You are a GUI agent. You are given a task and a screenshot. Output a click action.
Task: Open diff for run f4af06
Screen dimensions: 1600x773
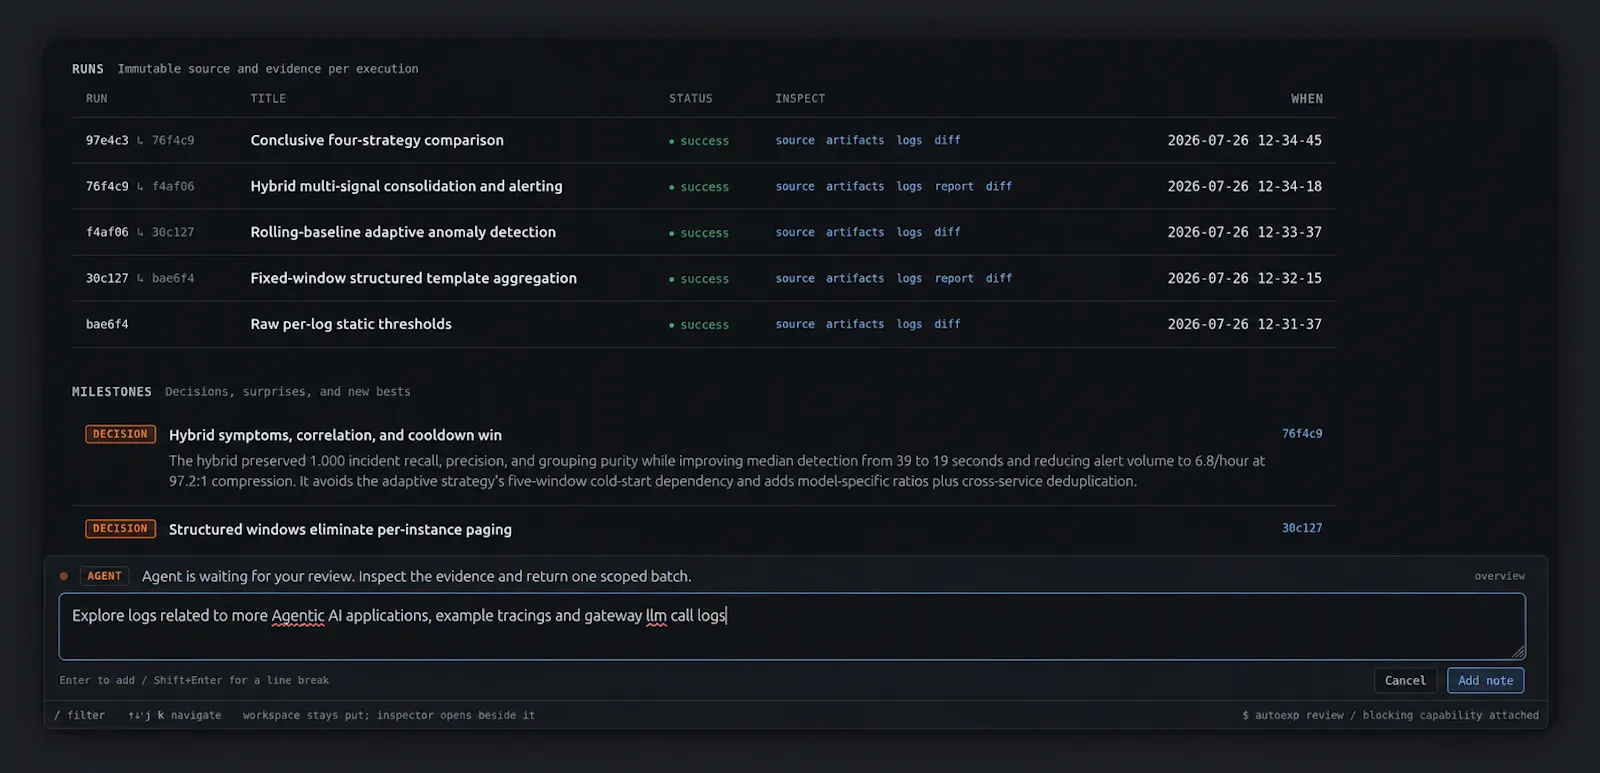(x=947, y=232)
